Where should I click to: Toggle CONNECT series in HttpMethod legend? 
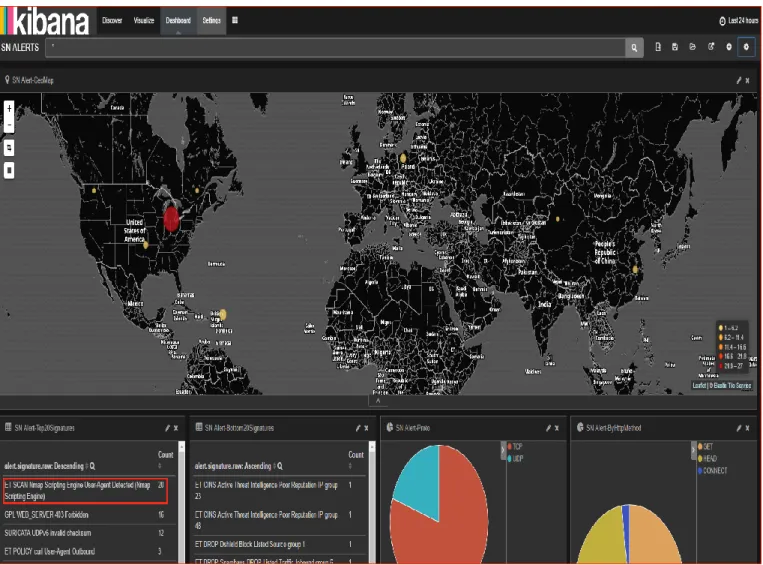pos(712,471)
